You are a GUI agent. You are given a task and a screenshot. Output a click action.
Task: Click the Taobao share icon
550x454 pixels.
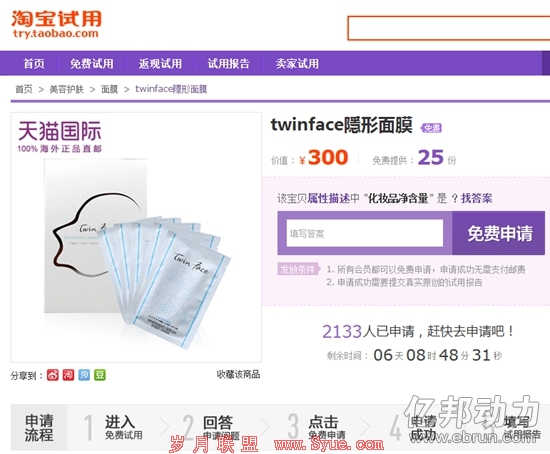pos(68,375)
